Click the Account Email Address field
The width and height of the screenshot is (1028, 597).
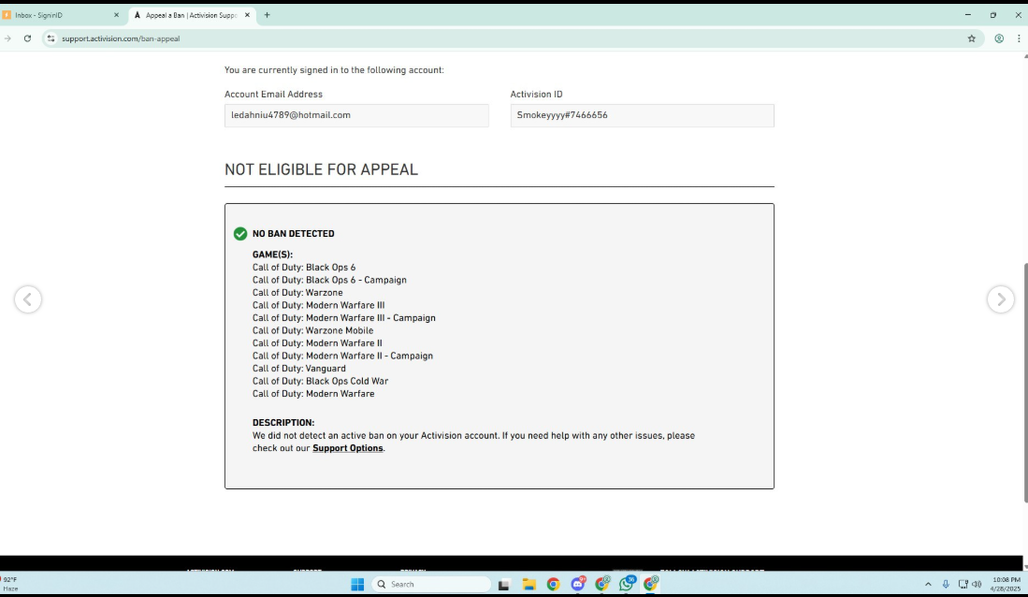(x=357, y=115)
